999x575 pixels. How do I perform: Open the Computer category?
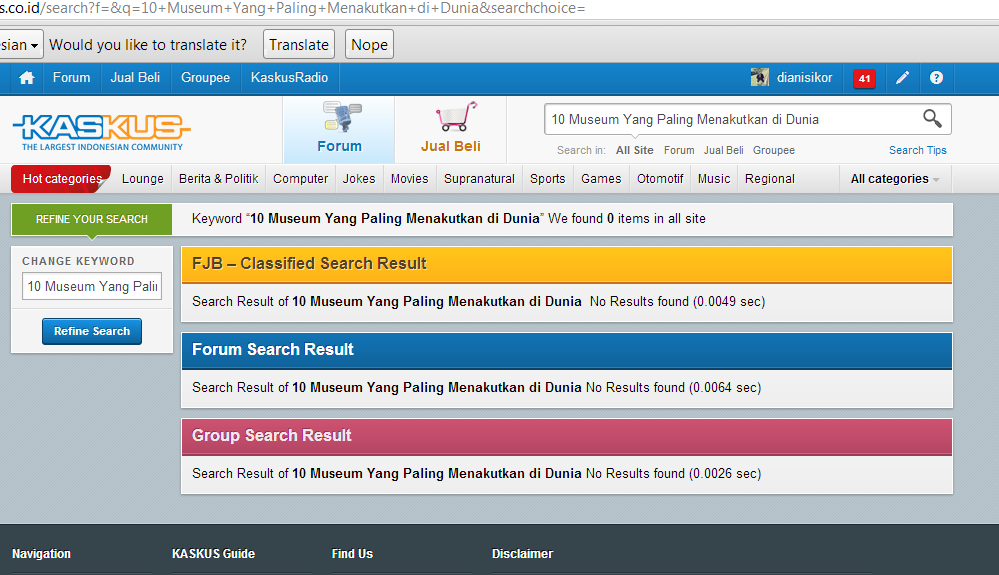tap(301, 179)
